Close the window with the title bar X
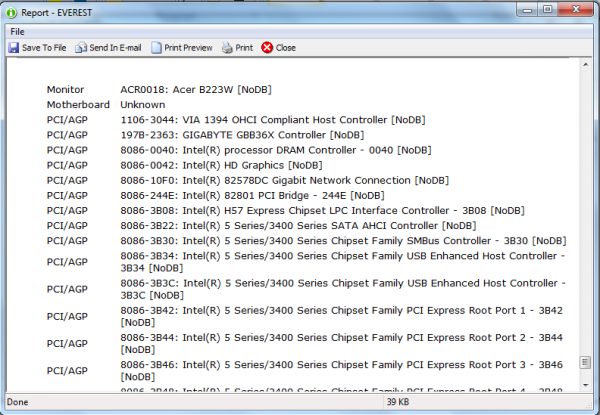The width and height of the screenshot is (600, 415). (576, 10)
